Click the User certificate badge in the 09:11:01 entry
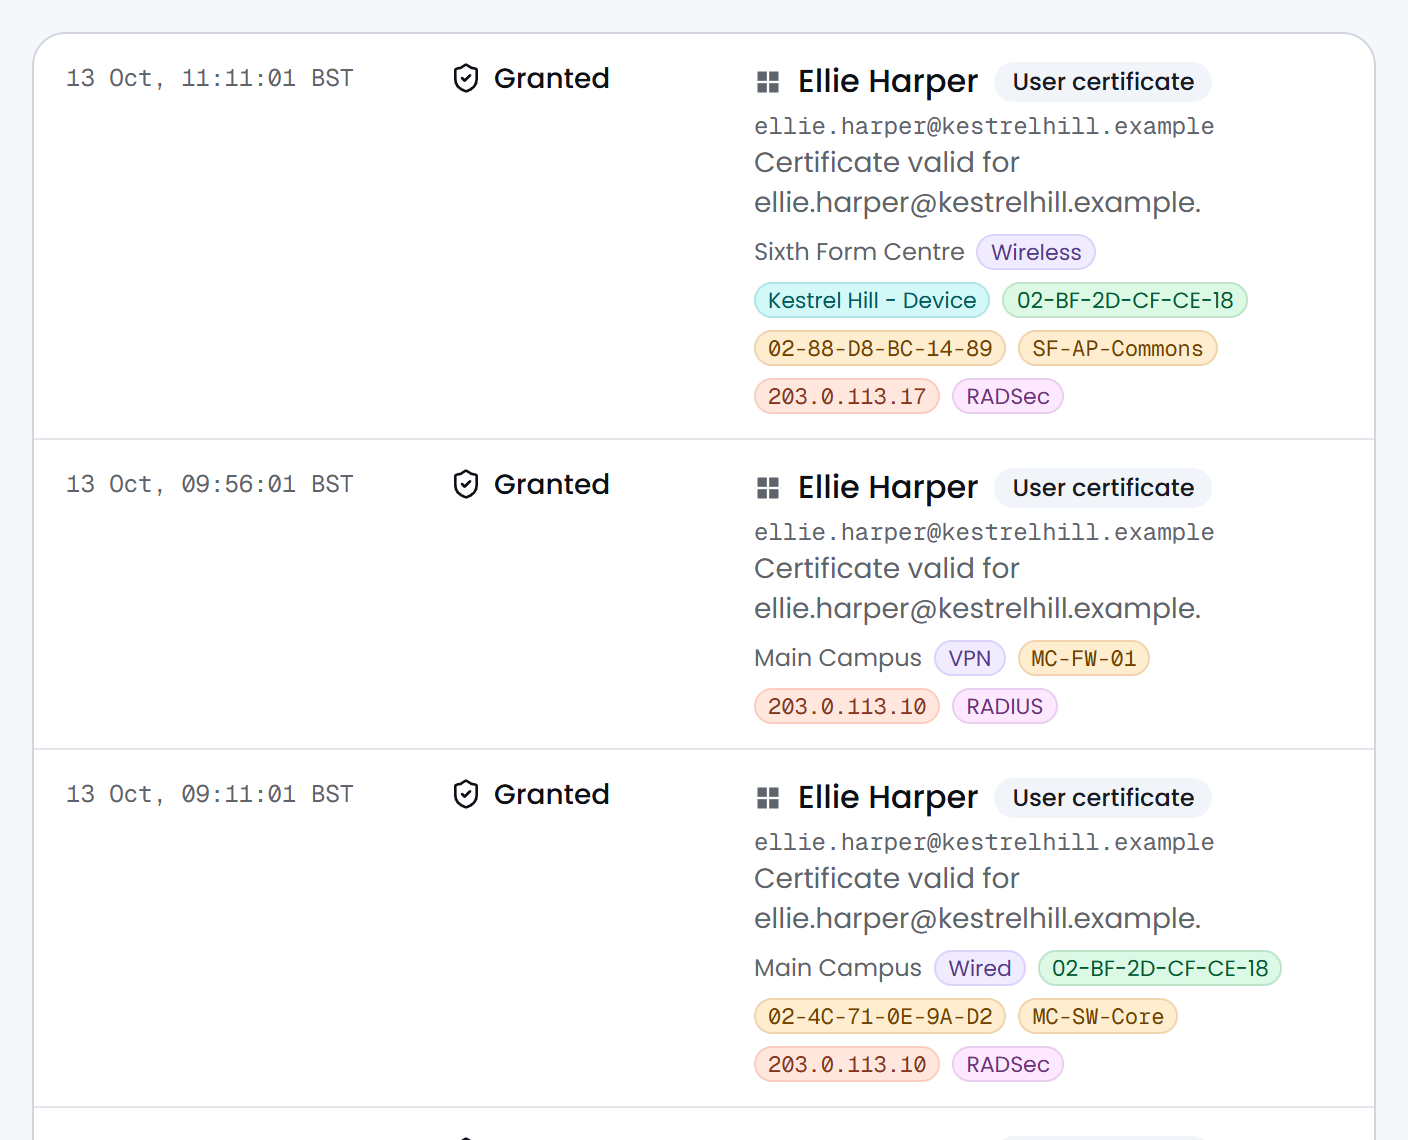Viewport: 1408px width, 1140px height. pyautogui.click(x=1103, y=798)
